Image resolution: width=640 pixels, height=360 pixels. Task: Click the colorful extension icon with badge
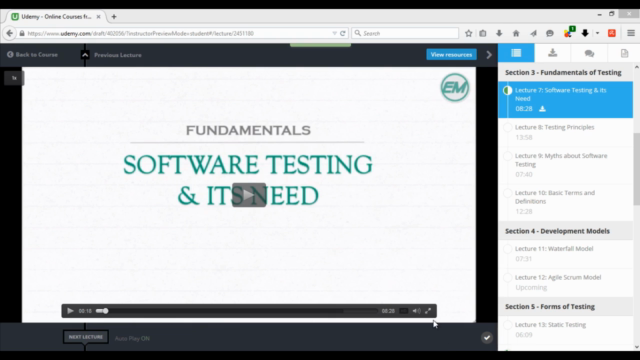click(x=569, y=33)
